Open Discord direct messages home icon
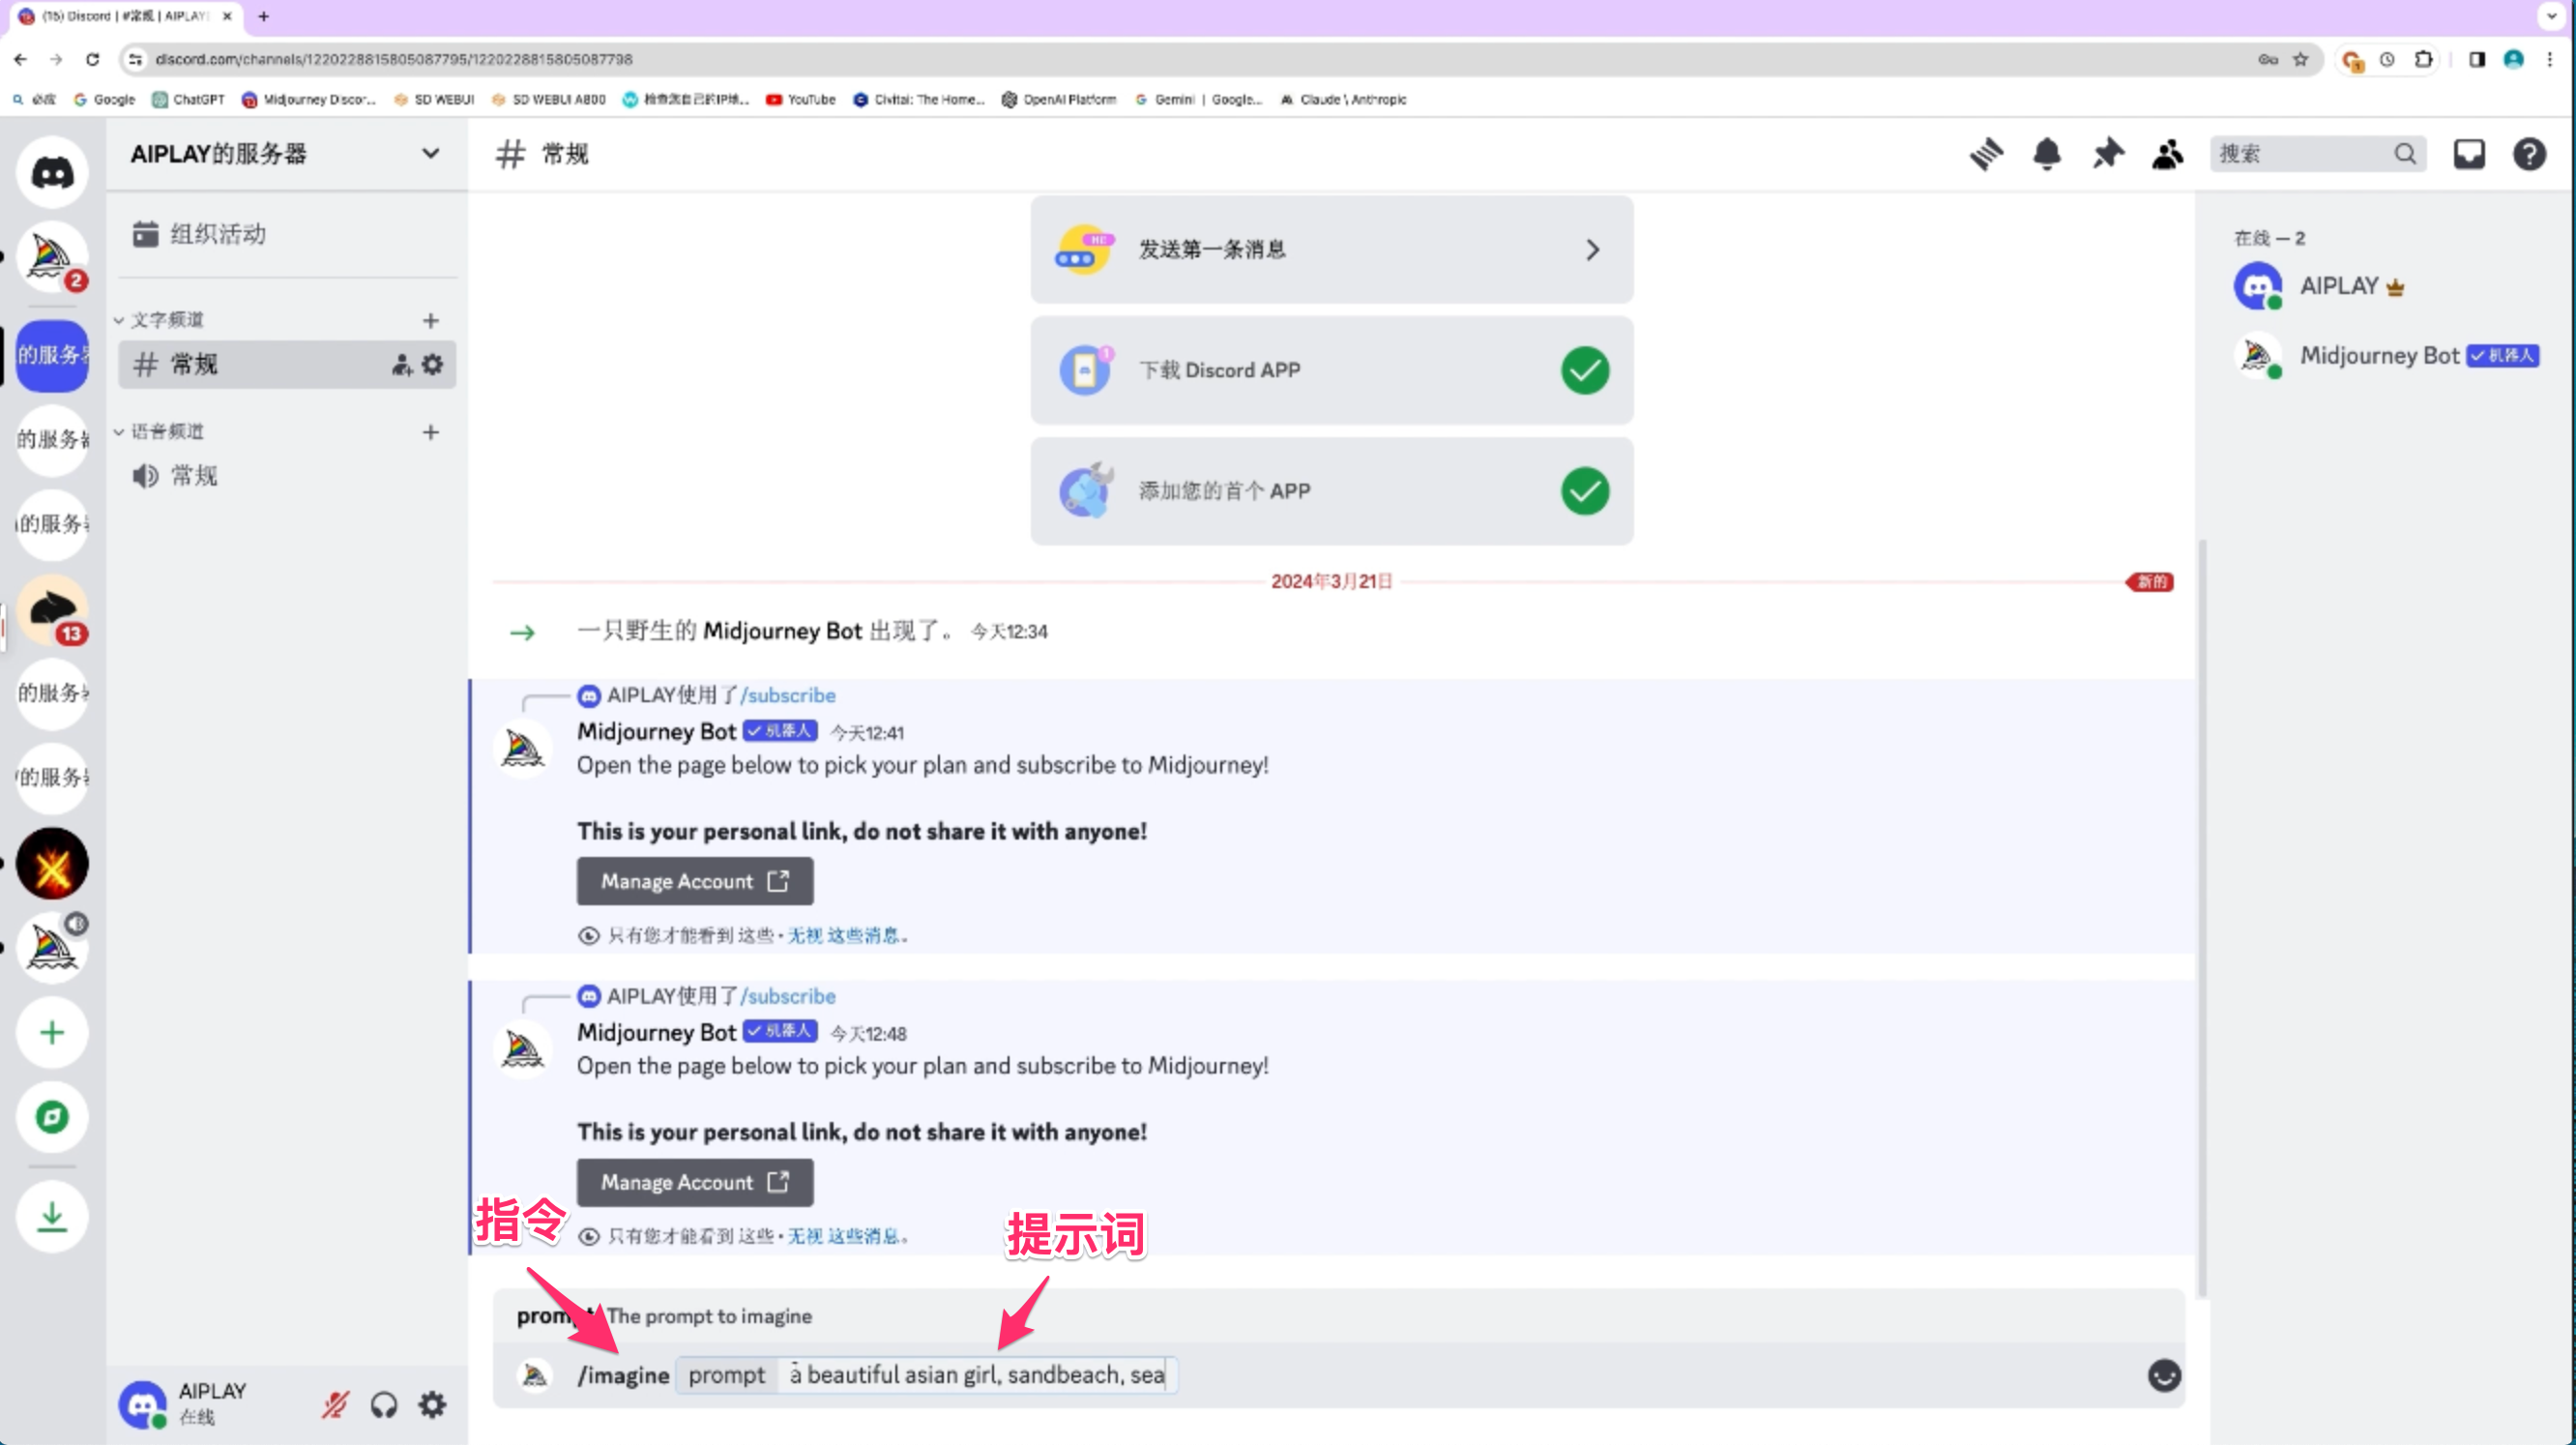 (x=52, y=172)
